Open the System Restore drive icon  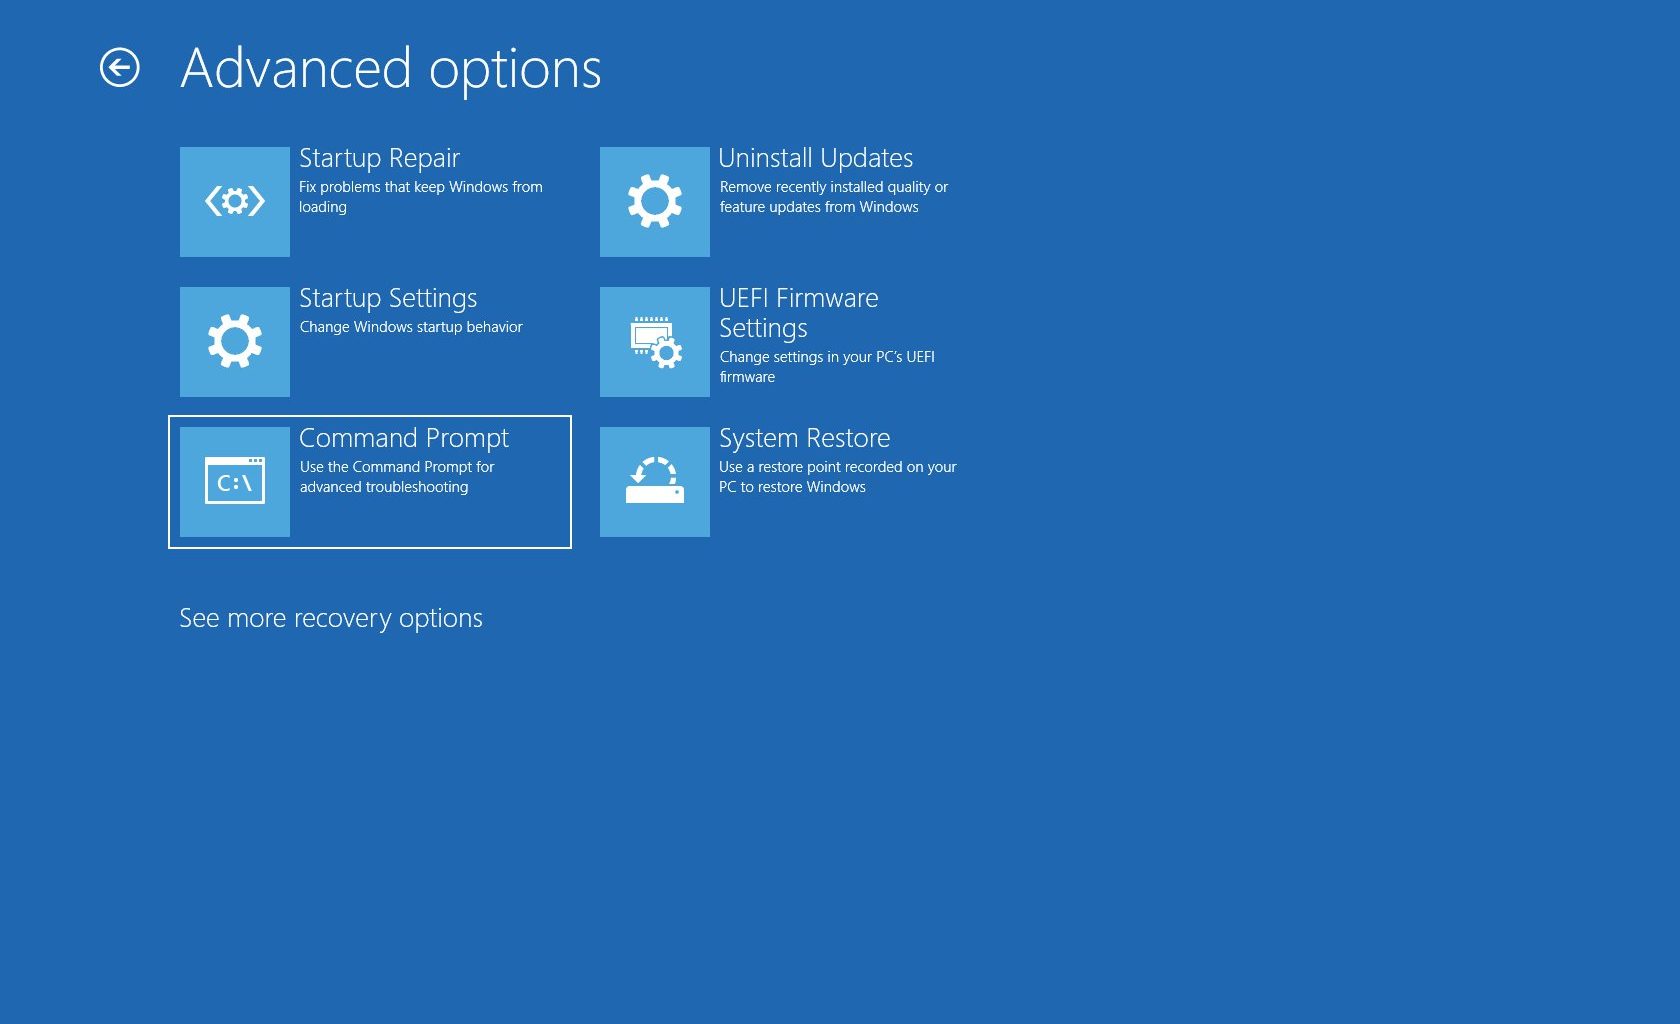(x=655, y=482)
